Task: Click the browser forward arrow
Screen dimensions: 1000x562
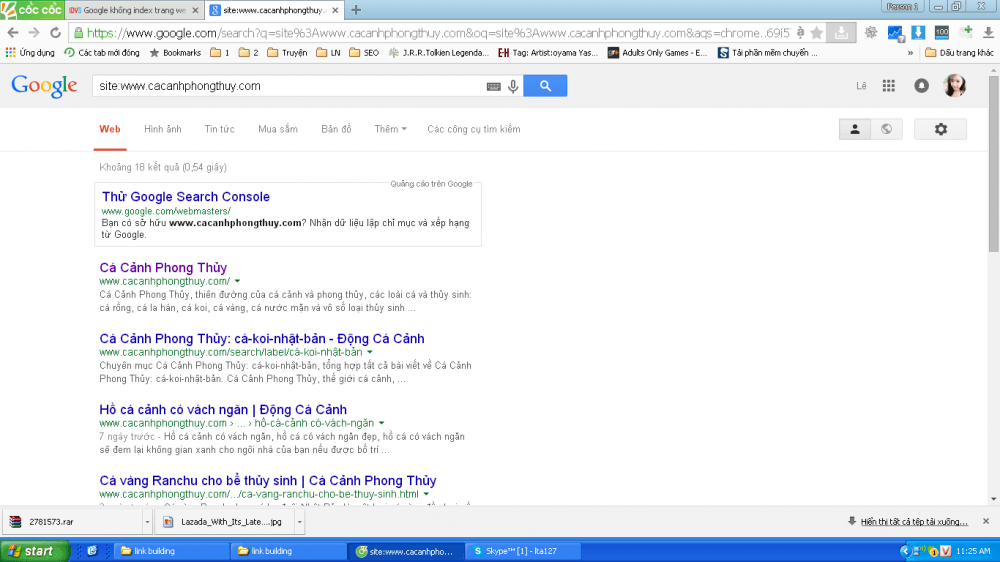Action: tap(34, 33)
